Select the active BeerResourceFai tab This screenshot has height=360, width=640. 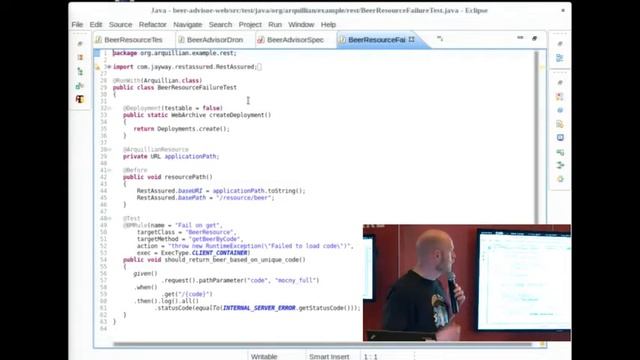(376, 40)
